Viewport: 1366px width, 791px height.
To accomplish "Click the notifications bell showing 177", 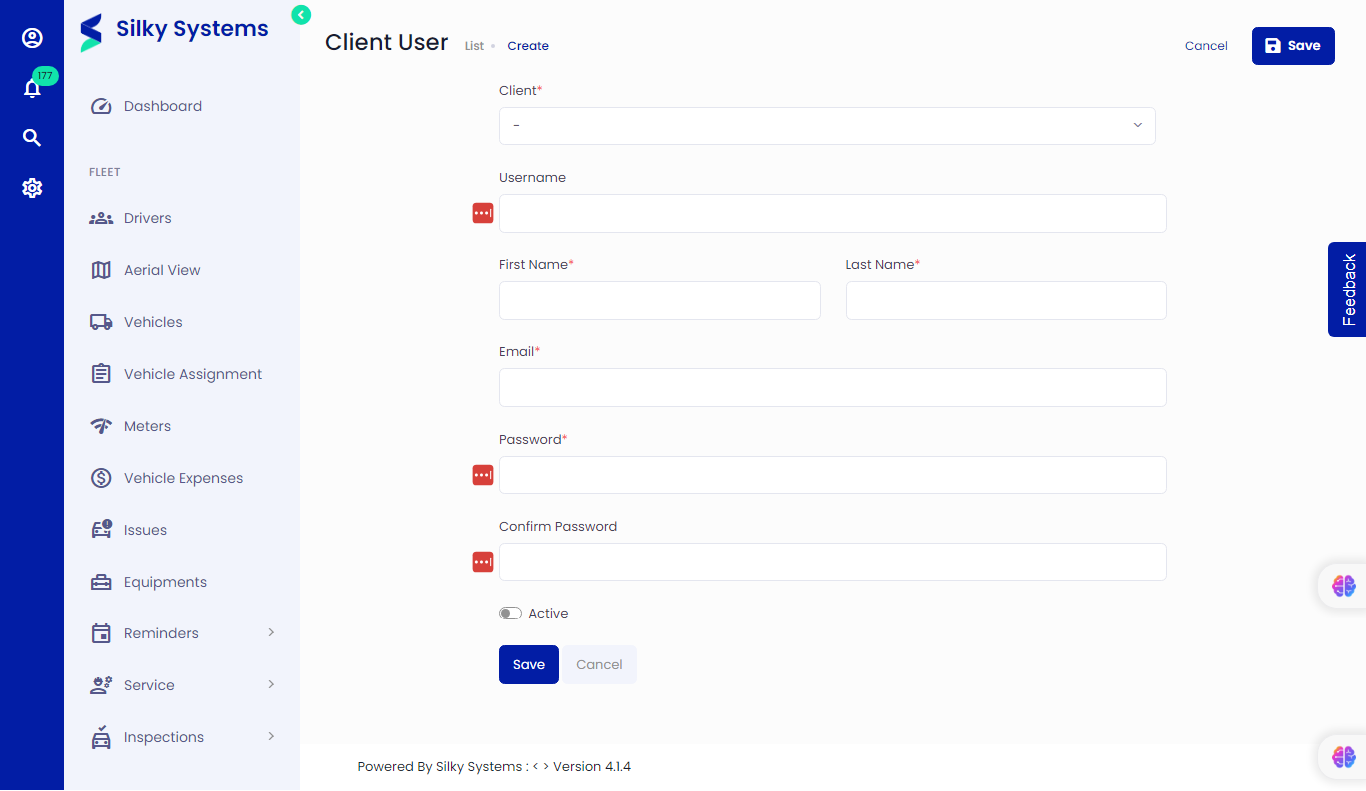I will (32, 88).
